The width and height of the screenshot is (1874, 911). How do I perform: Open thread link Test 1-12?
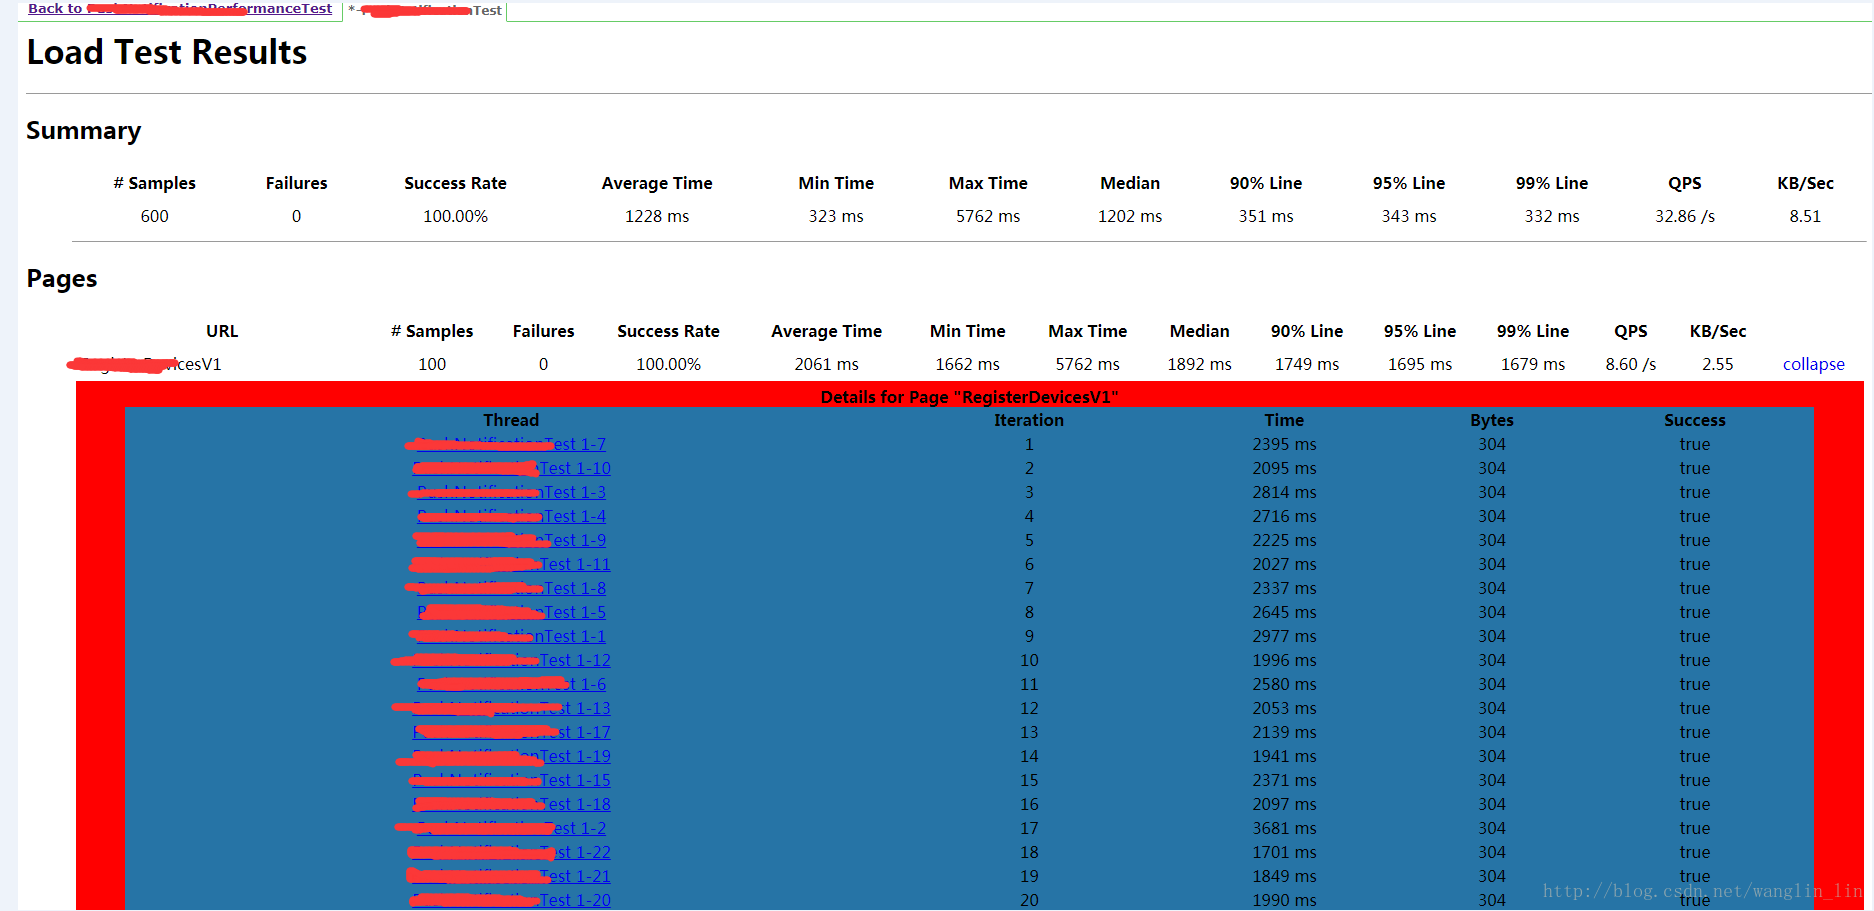[511, 660]
